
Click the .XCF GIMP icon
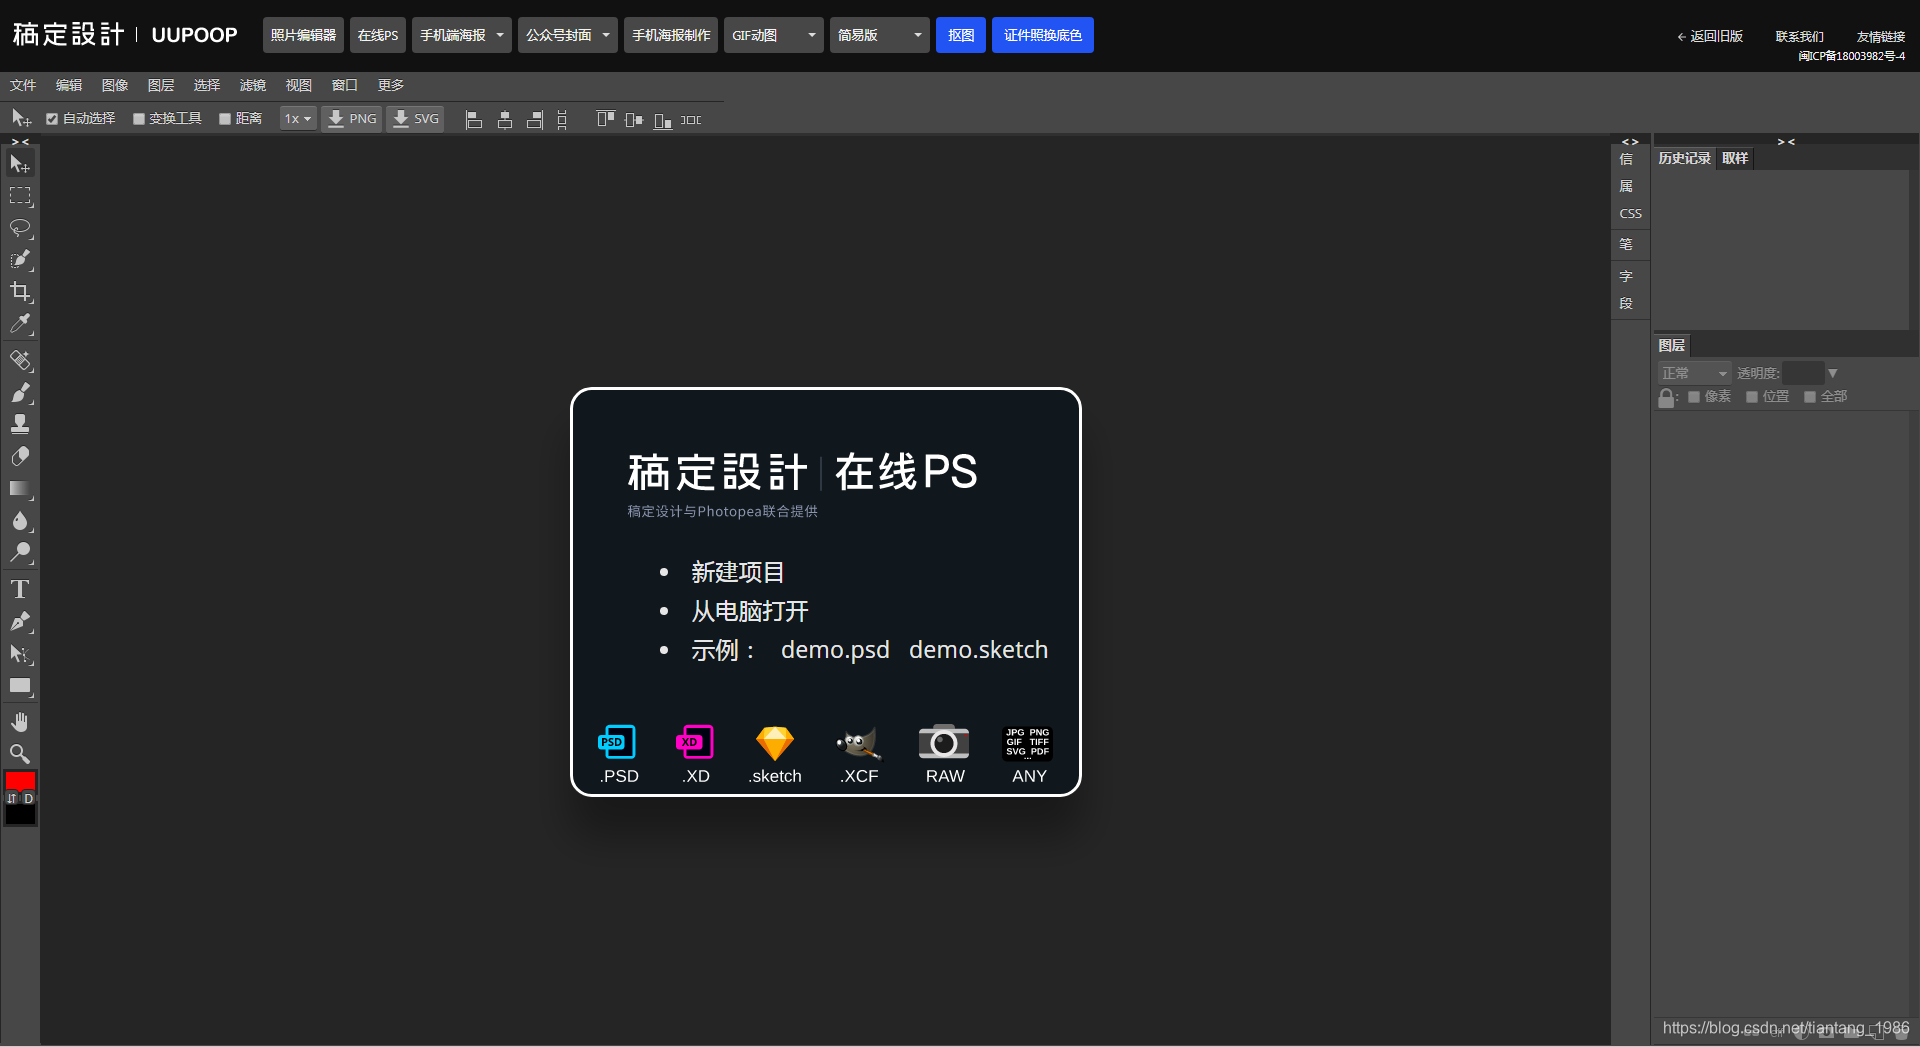pyautogui.click(x=859, y=754)
